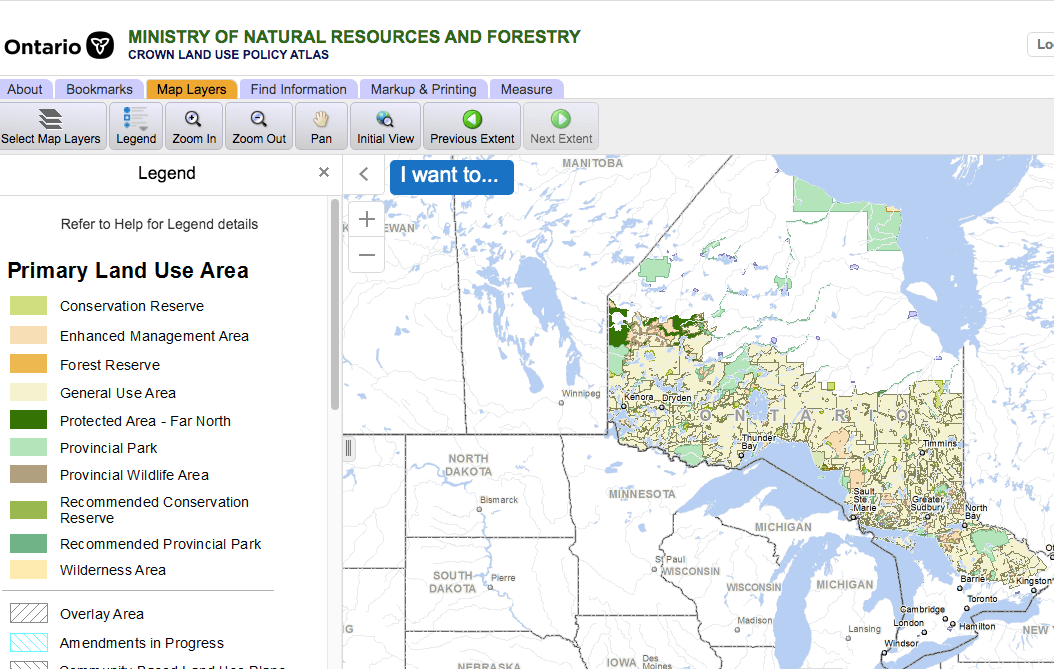Click General Use Area swatch
Viewport: 1054px width, 669px height.
28,392
